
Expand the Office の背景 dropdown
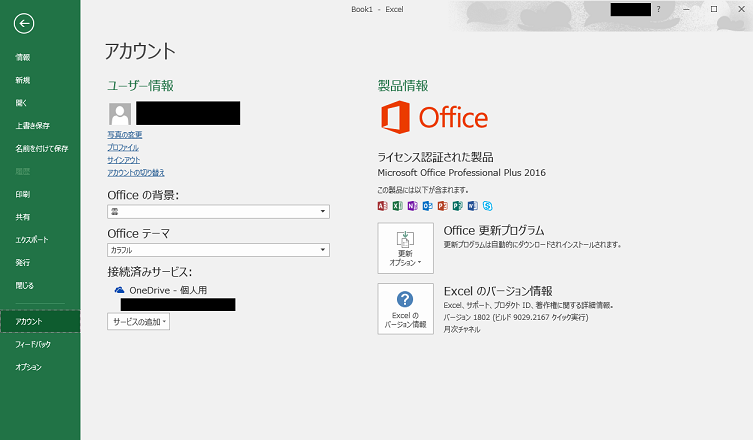point(219,211)
